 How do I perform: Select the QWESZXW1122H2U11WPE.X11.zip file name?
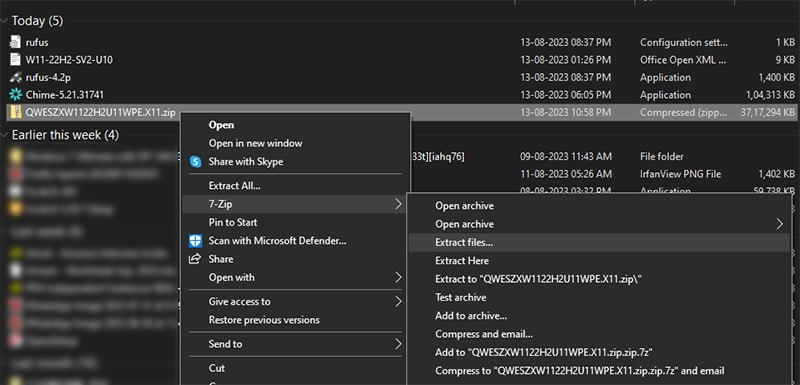pyautogui.click(x=101, y=112)
